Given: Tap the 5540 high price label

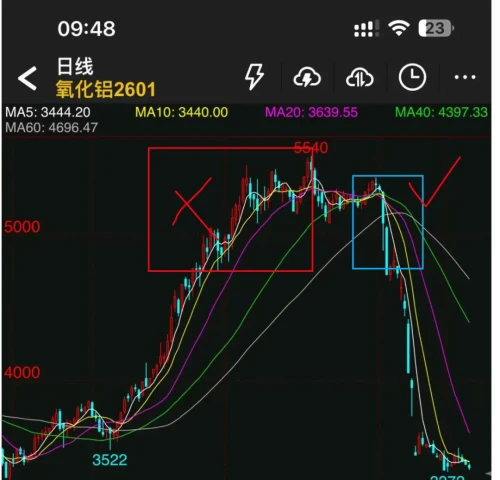Looking at the screenshot, I should tap(311, 148).
